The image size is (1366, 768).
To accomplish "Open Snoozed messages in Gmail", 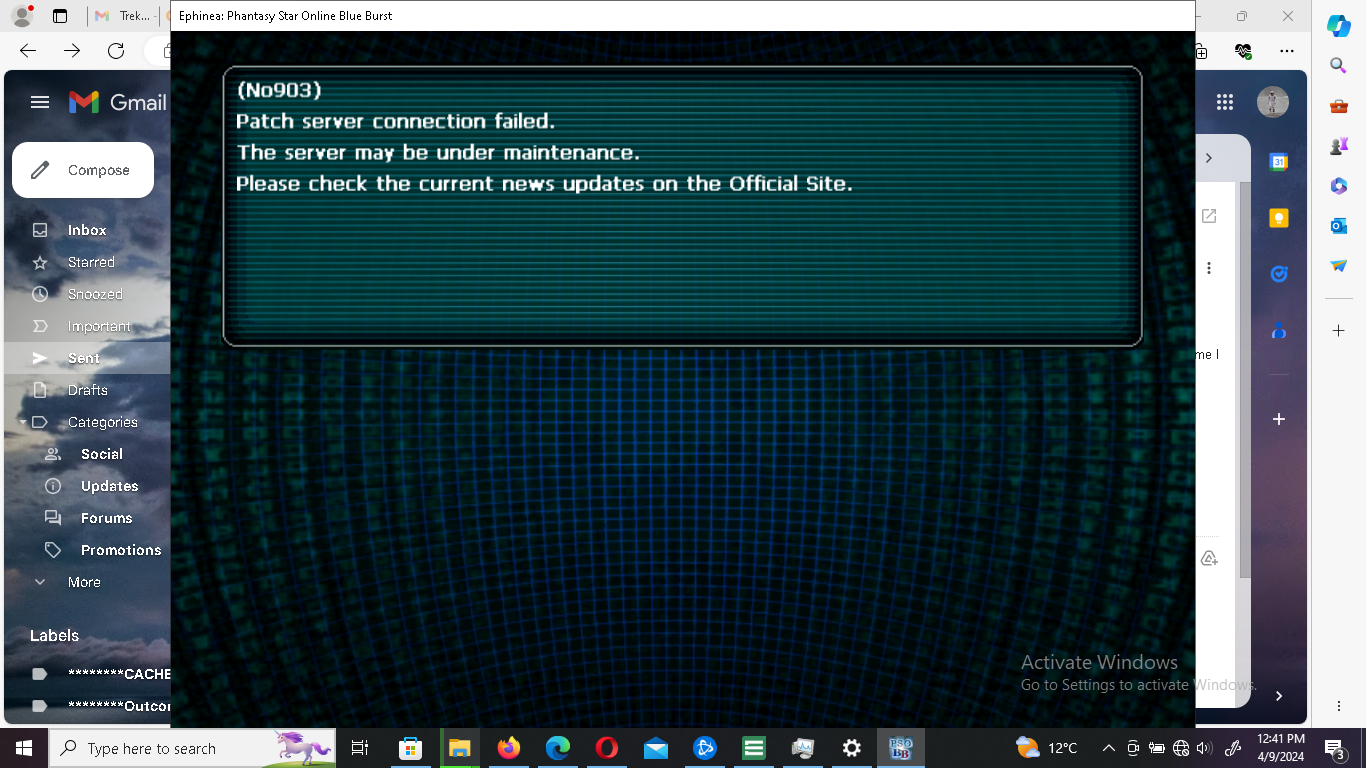I will (95, 294).
